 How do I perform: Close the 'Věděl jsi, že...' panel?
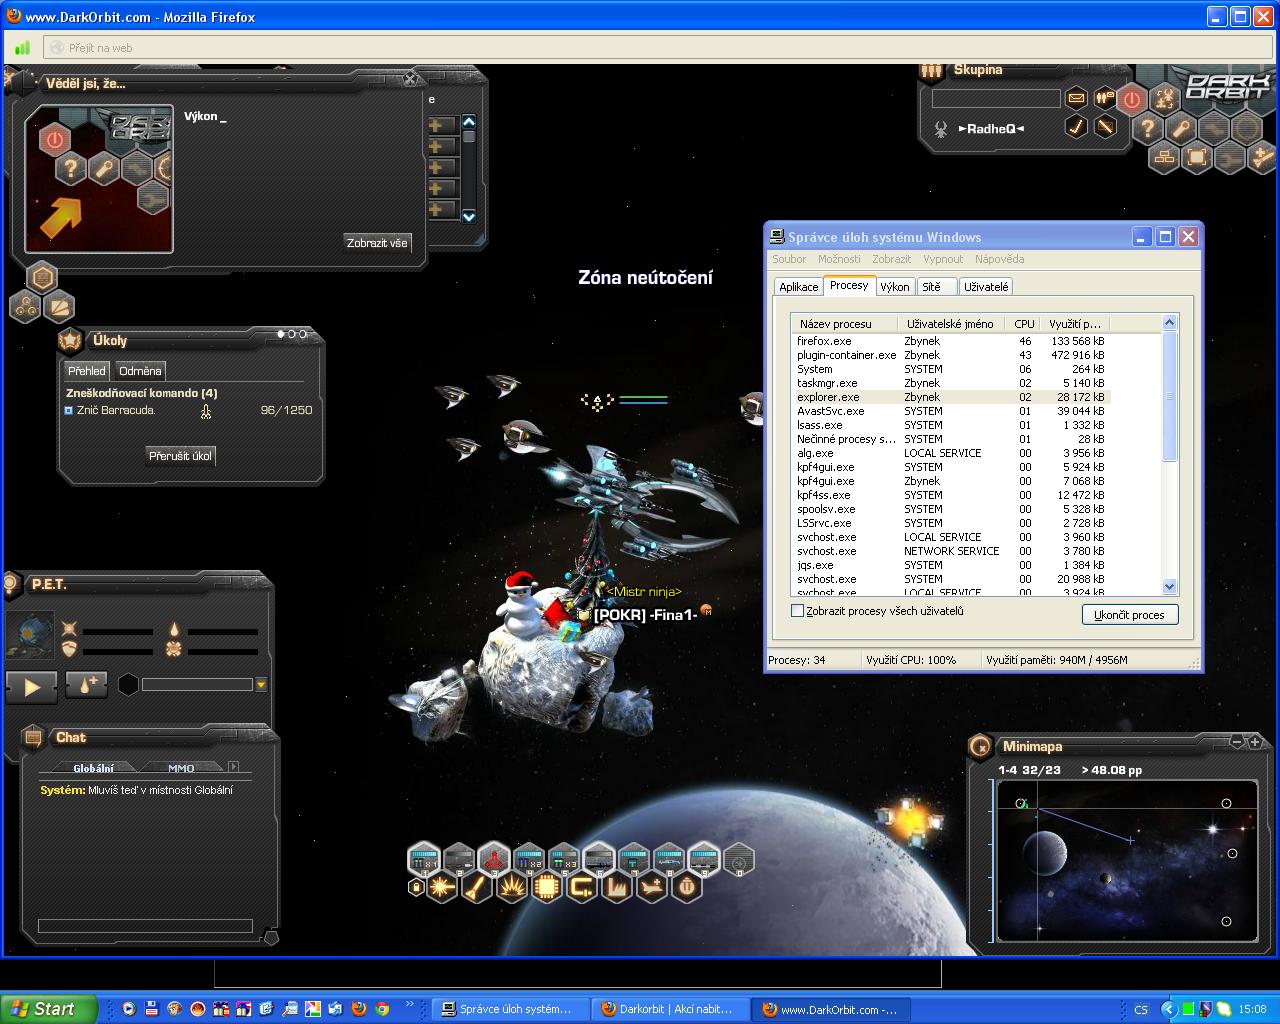(x=410, y=79)
